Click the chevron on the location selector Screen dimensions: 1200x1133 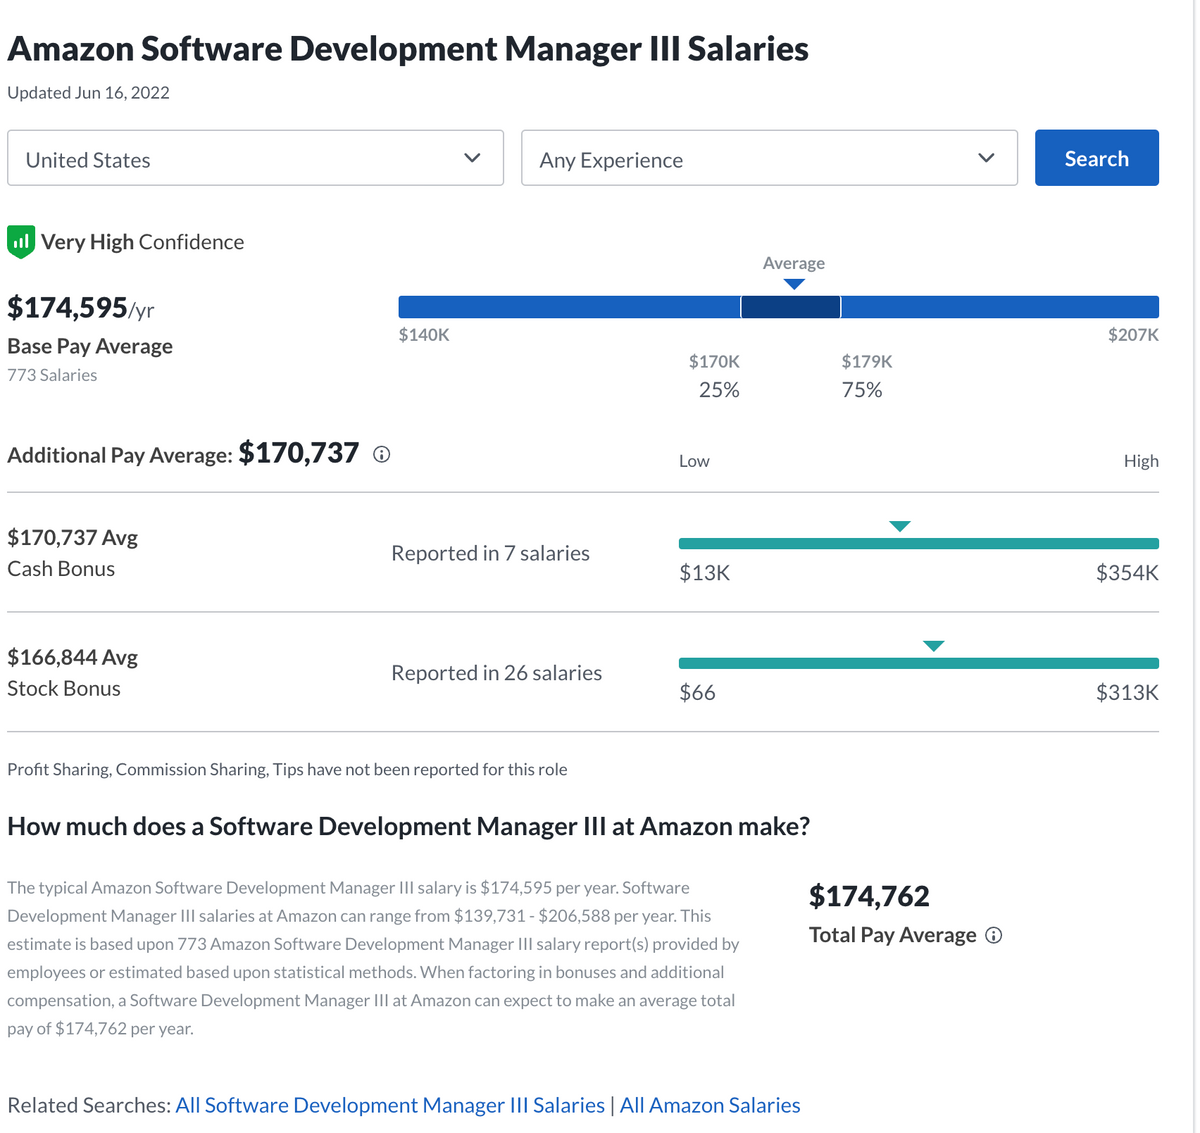(471, 157)
